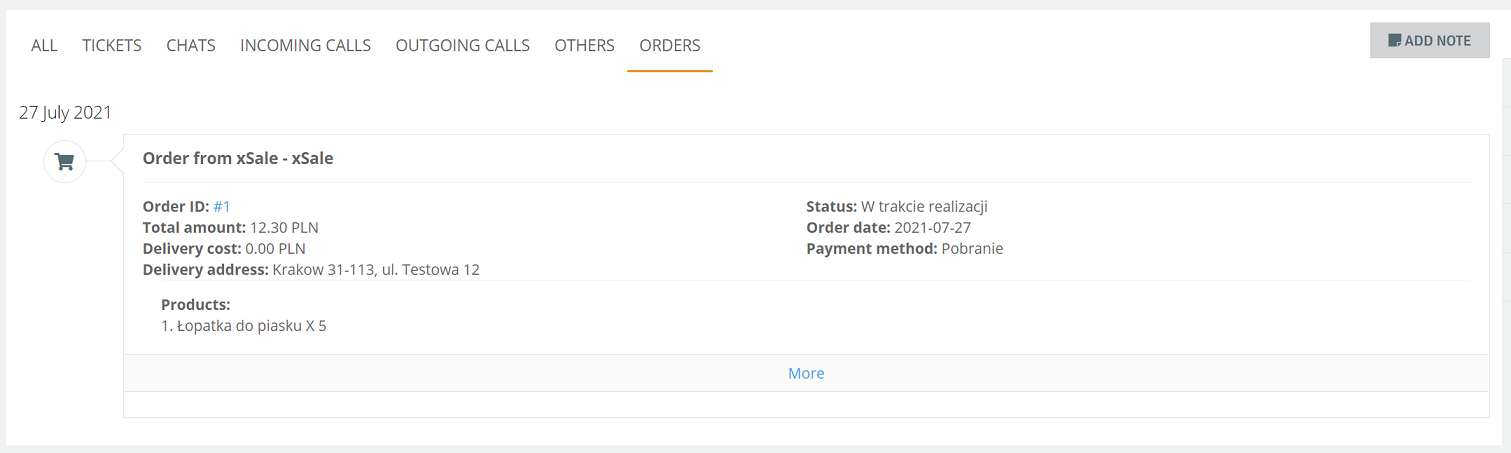Switch to the TICKETS tab
The image size is (1511, 453).
tap(112, 45)
